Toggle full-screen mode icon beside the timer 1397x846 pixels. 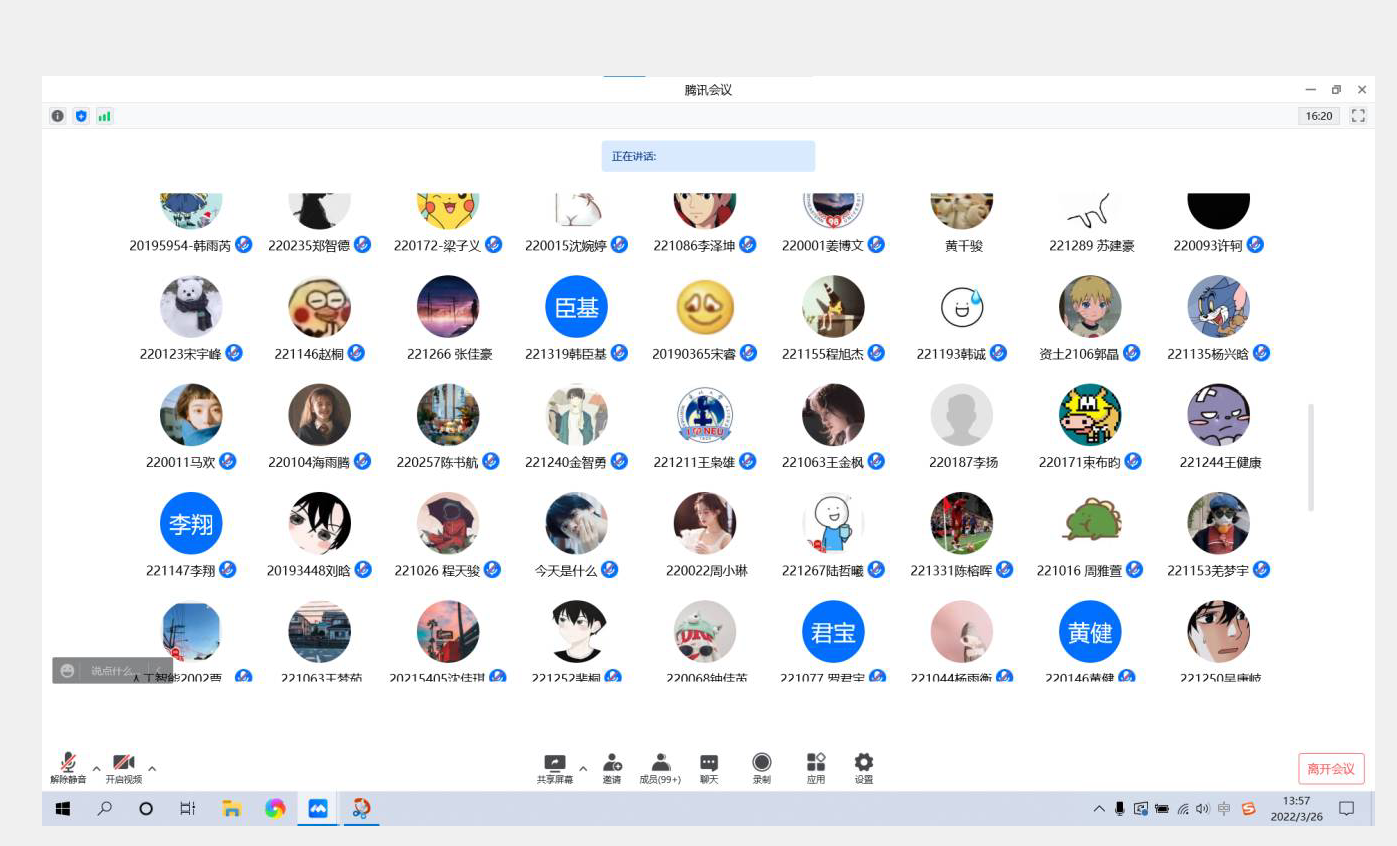[x=1358, y=116]
